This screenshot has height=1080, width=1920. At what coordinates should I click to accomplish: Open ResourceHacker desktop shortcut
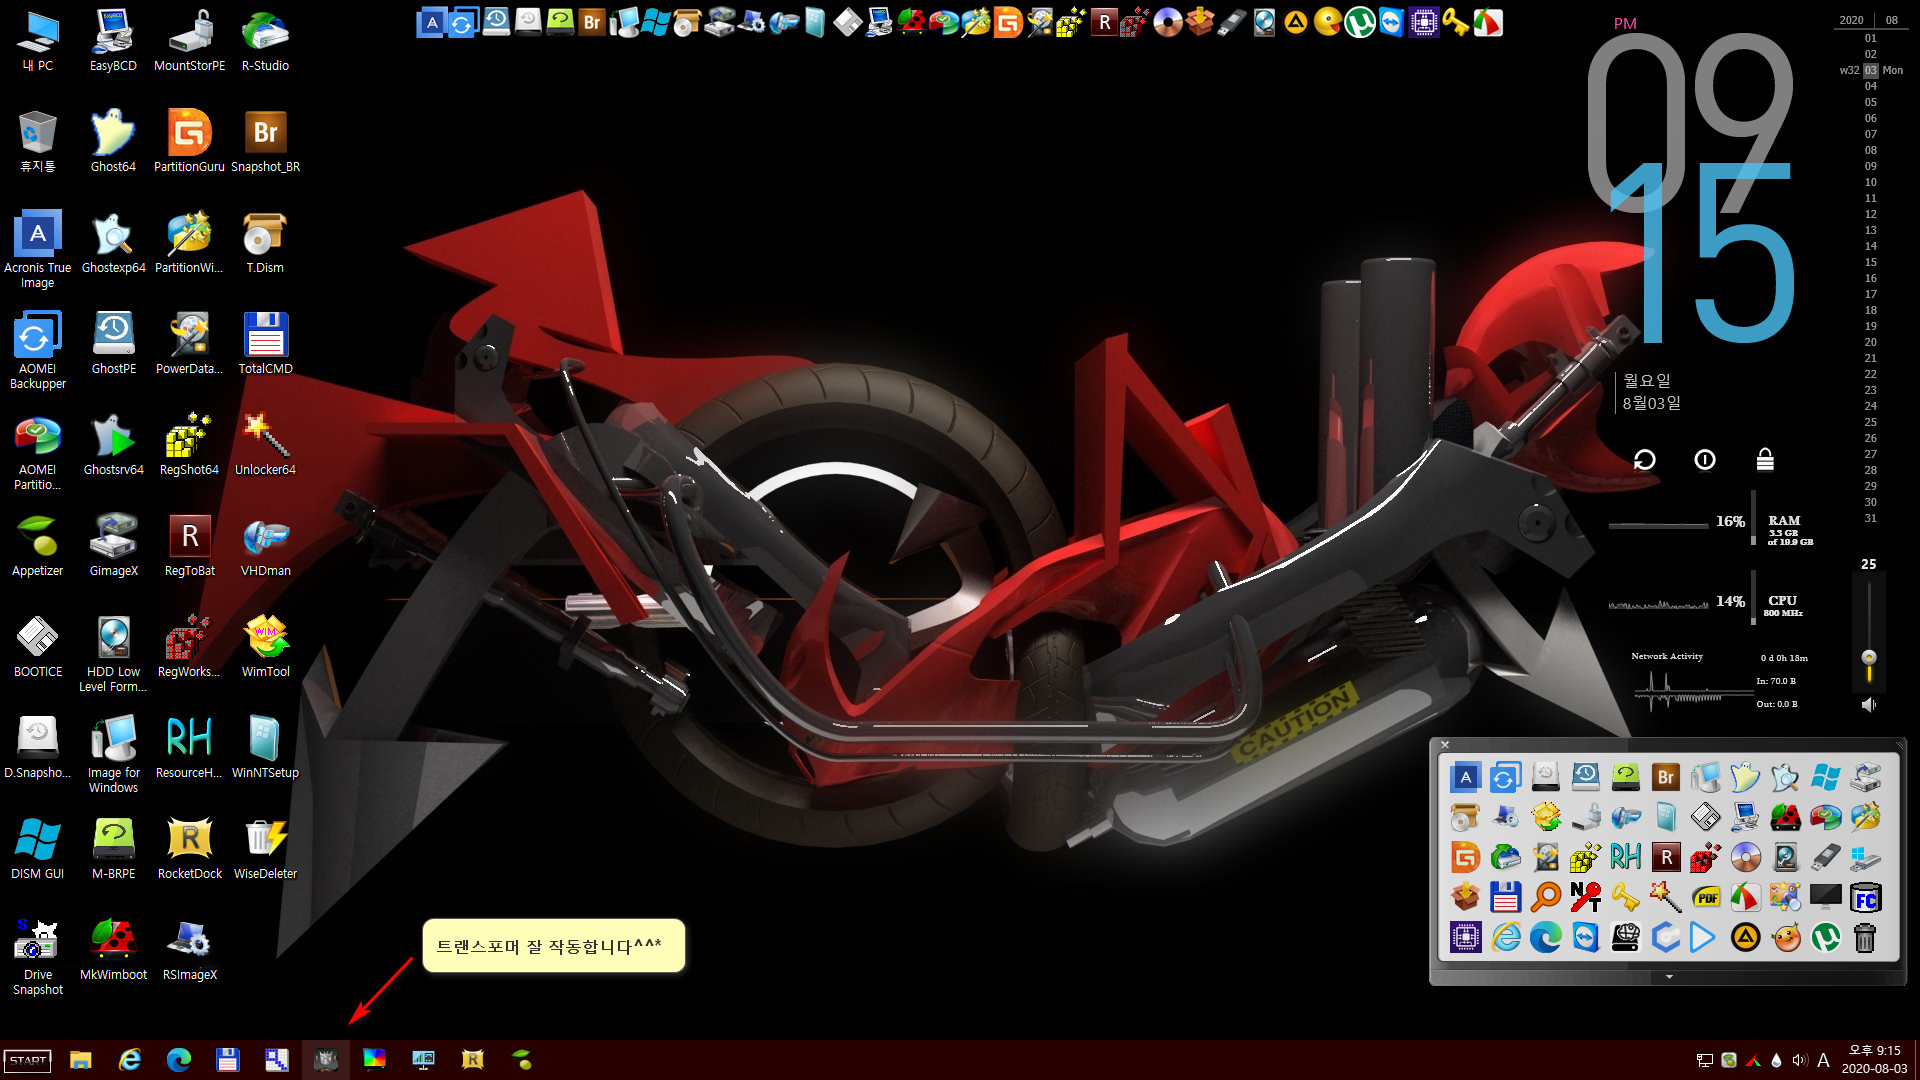(x=189, y=748)
